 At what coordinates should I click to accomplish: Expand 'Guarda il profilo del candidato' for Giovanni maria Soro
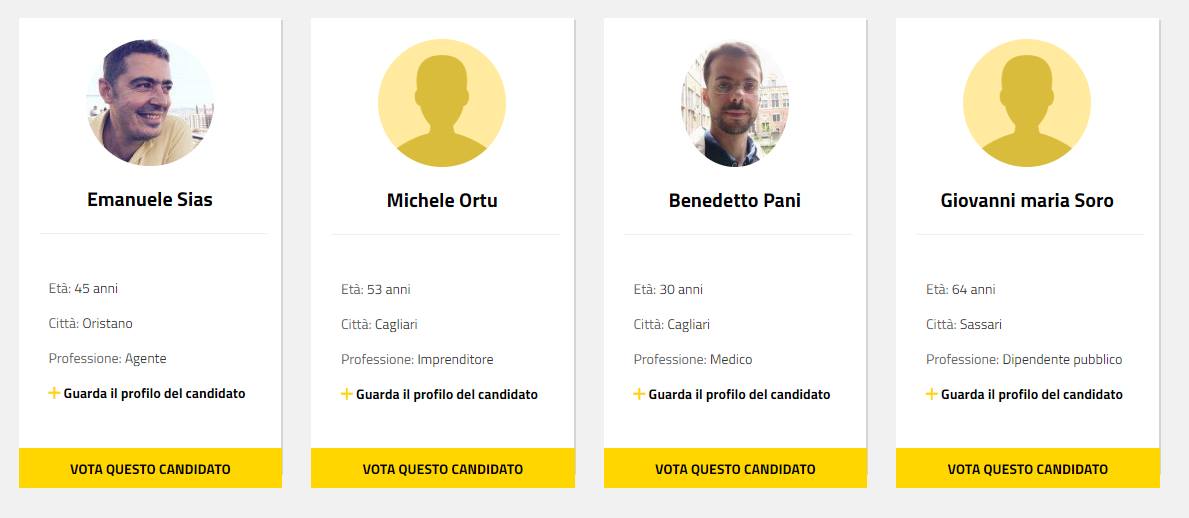1032,394
